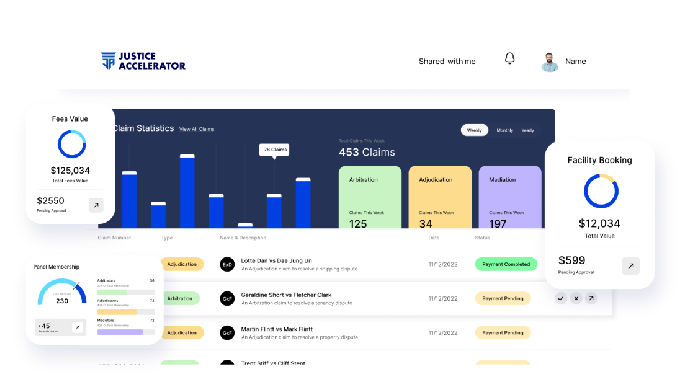
Task: Select the Weekly statistics tab
Action: (474, 130)
